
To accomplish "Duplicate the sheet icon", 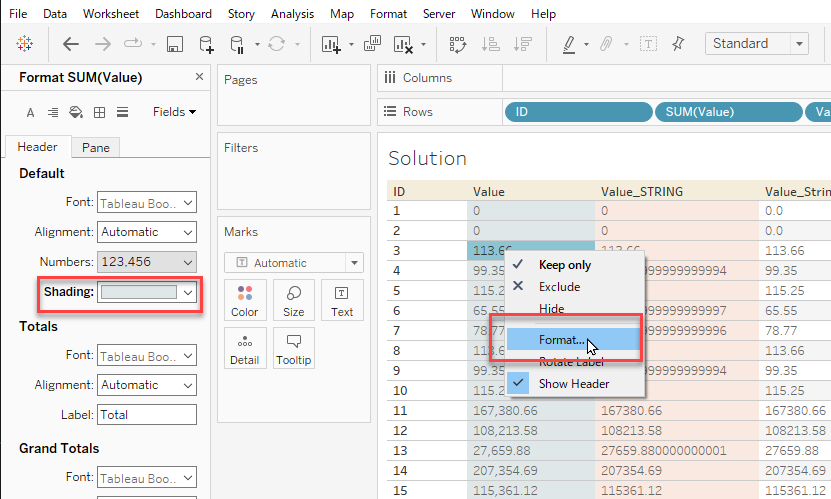I will [x=372, y=43].
